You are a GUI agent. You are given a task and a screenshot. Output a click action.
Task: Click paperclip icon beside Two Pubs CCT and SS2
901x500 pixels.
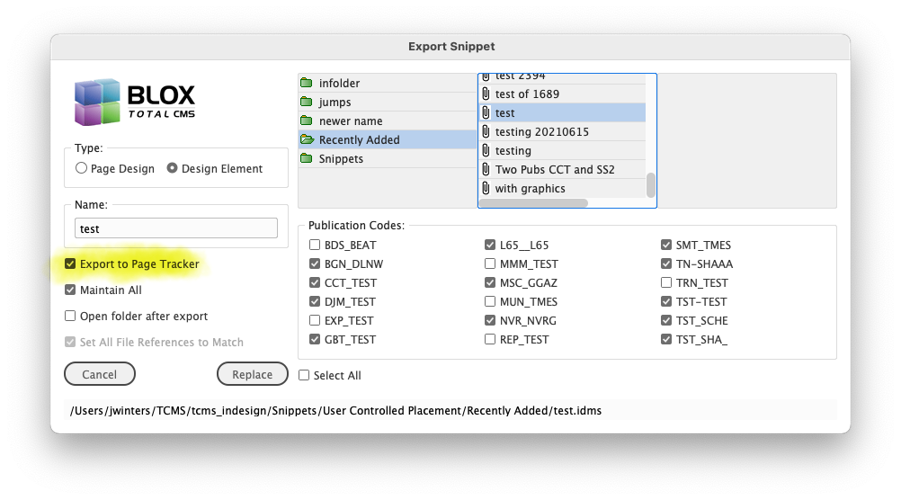486,170
